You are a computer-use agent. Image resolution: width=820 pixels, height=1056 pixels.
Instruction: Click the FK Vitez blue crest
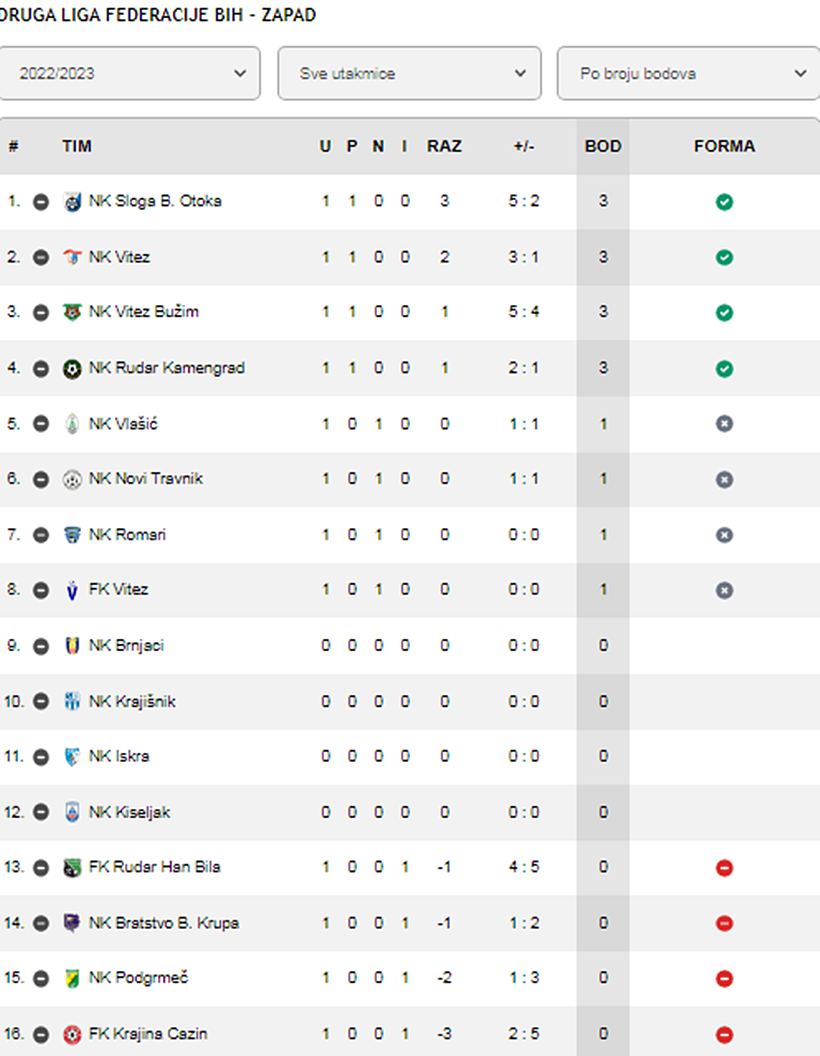pyautogui.click(x=72, y=590)
